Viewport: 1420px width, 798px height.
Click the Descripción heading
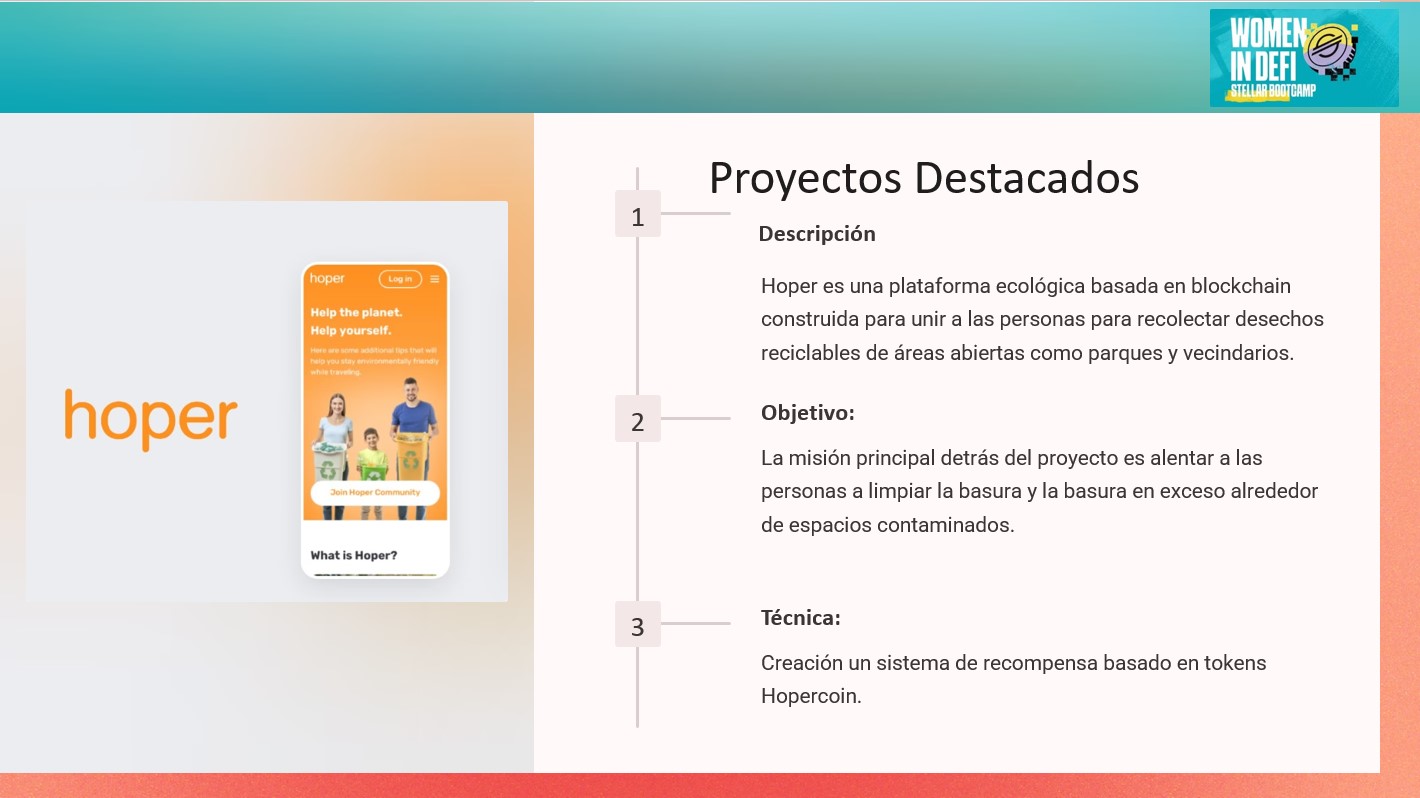pos(817,234)
